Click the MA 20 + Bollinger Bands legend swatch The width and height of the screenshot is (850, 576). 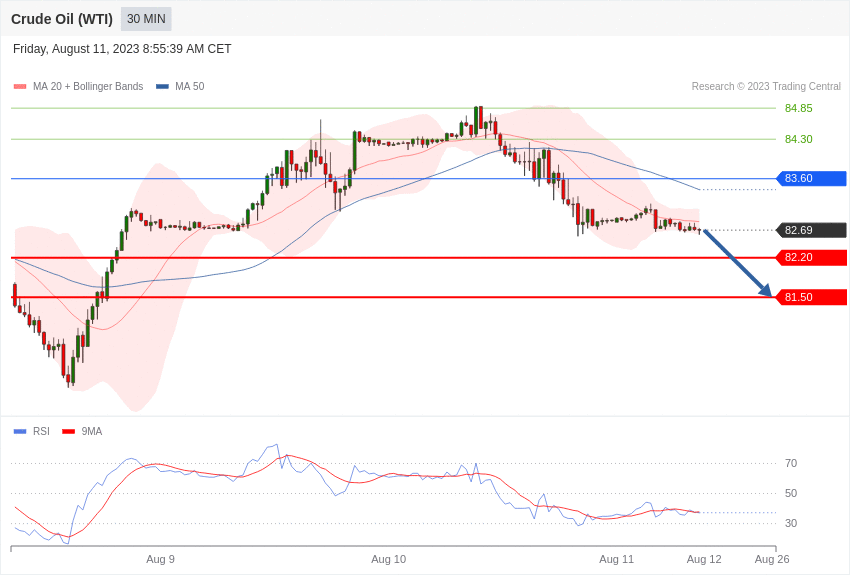pyautogui.click(x=20, y=86)
